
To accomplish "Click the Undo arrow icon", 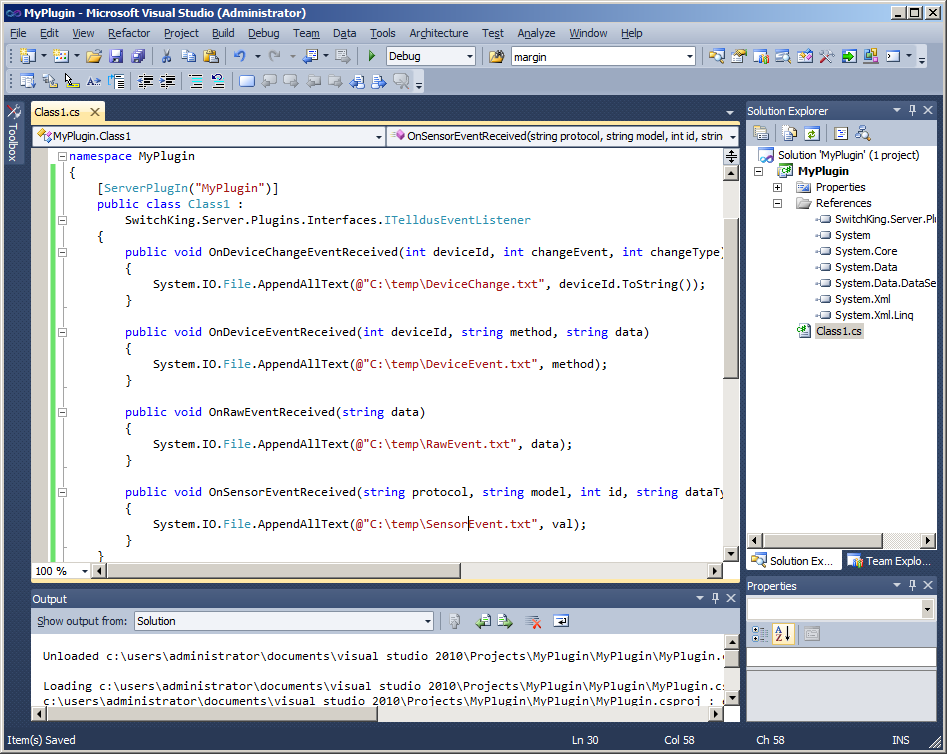I will coord(240,56).
